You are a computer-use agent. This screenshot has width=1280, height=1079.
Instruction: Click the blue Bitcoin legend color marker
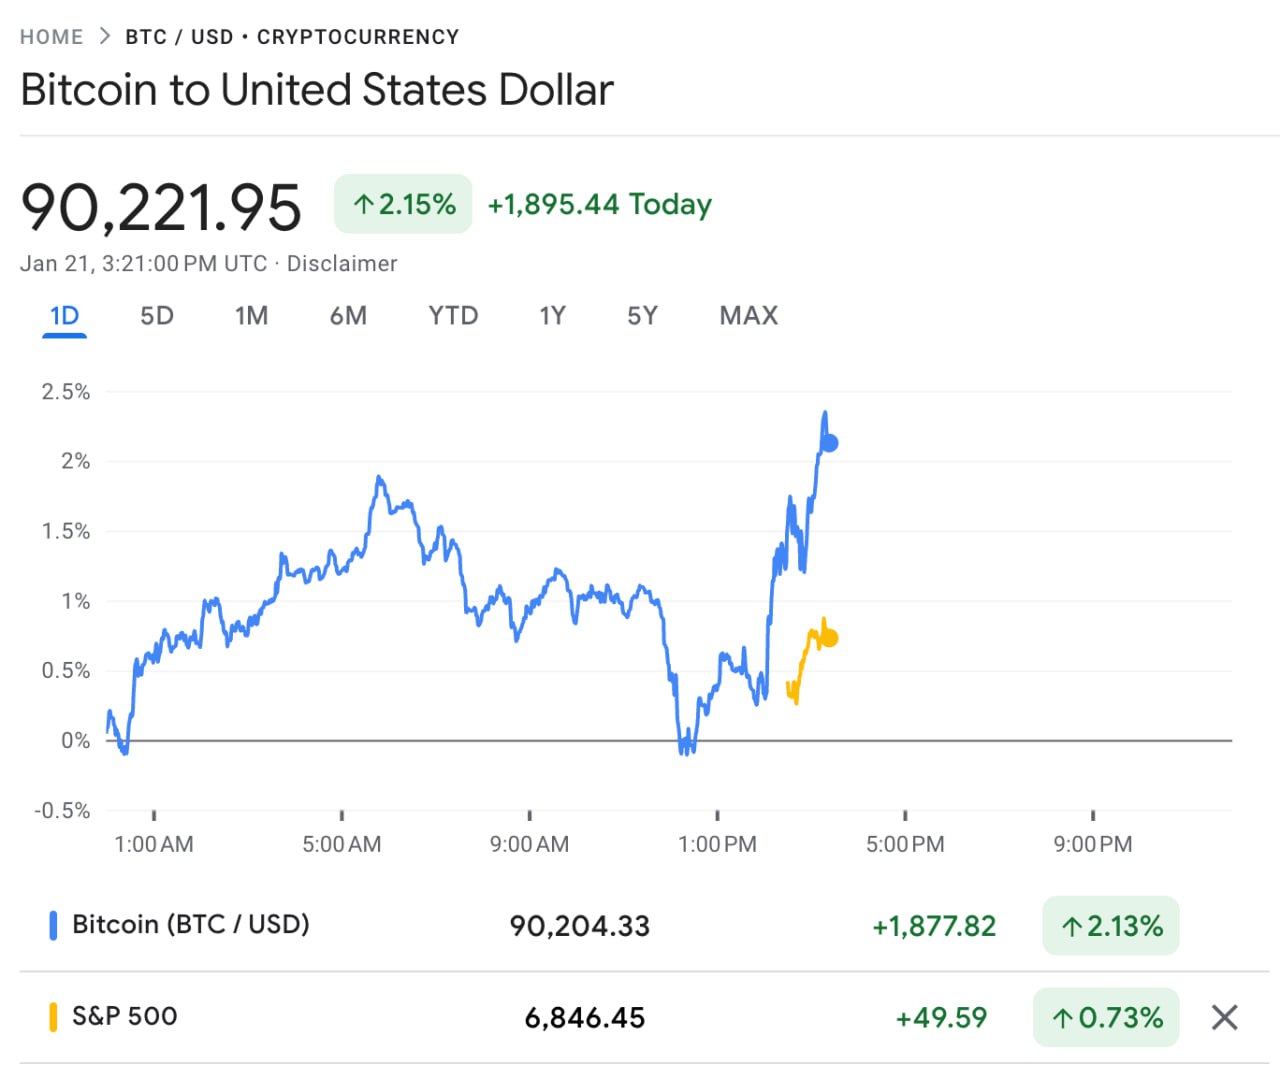point(53,925)
